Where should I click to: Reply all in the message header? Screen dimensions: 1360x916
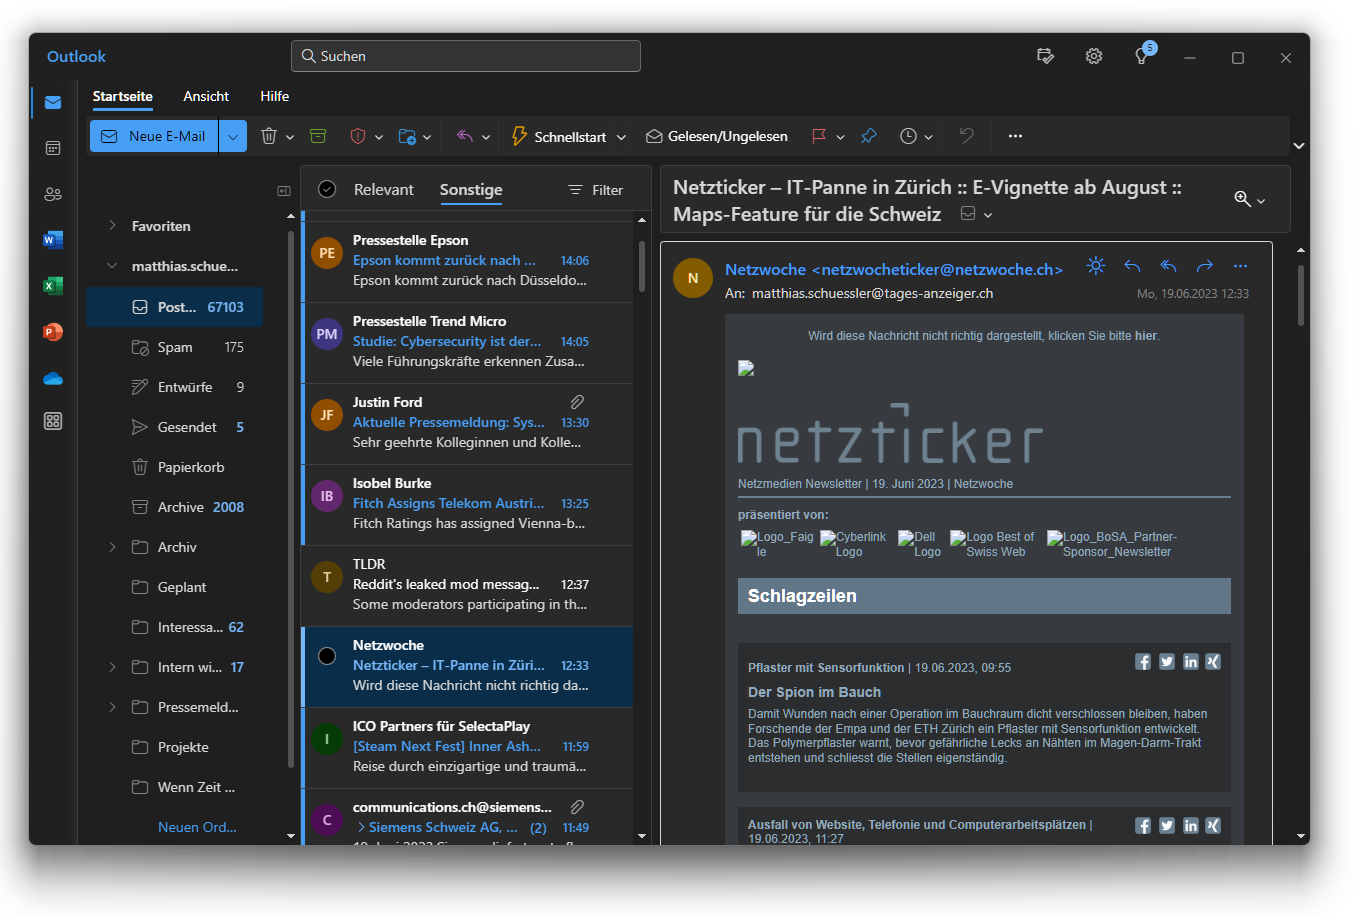coord(1168,266)
